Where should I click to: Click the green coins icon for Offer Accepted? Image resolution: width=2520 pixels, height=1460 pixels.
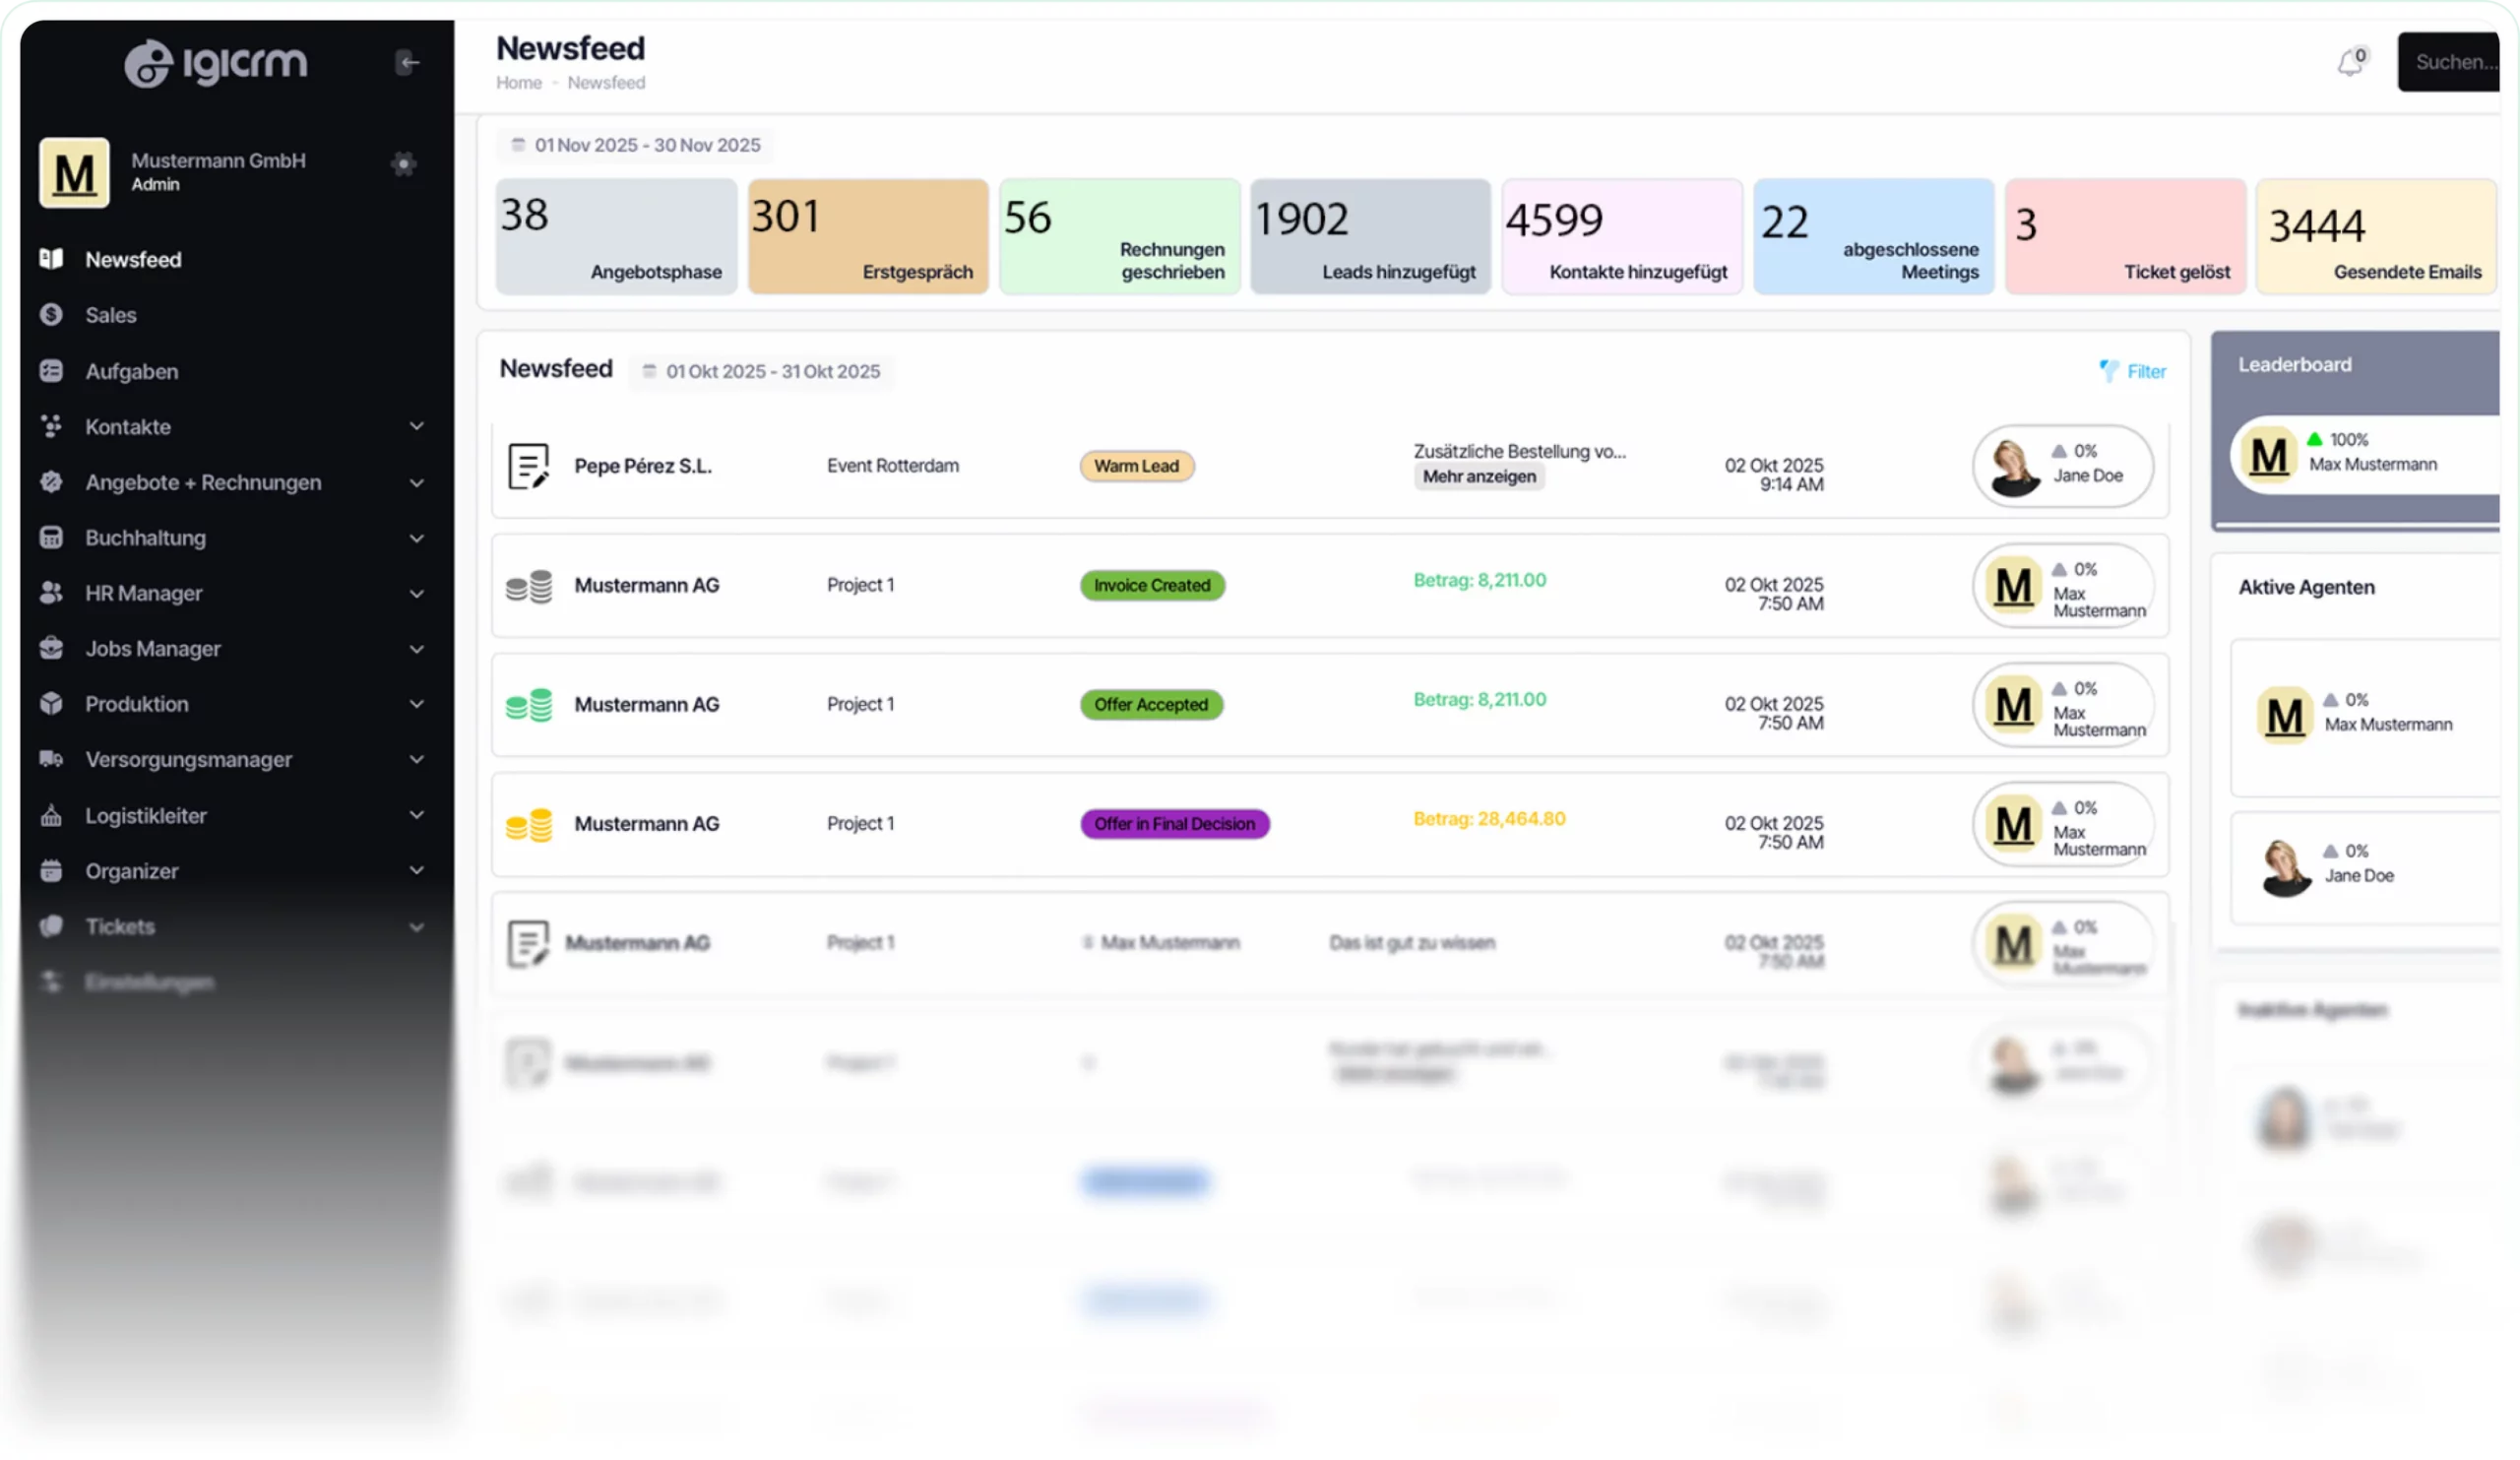point(528,705)
